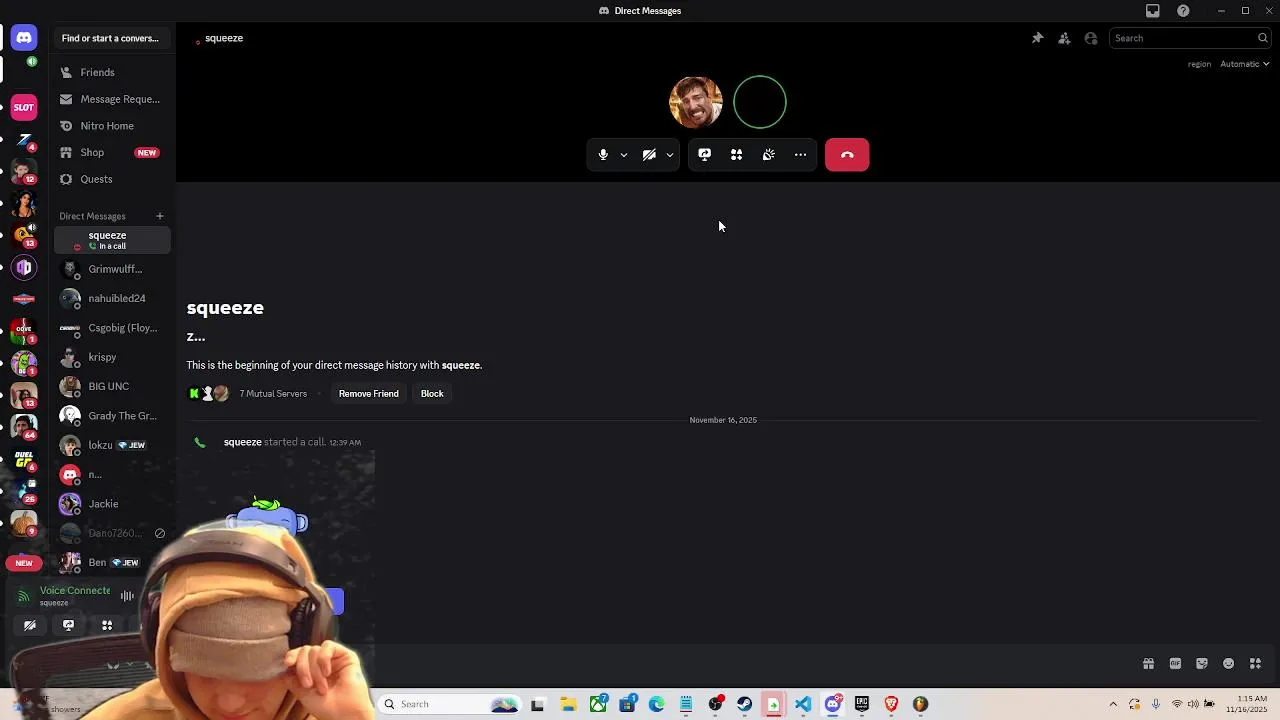The width and height of the screenshot is (1280, 720).
Task: Launch activity from voice connected panel
Action: (x=107, y=626)
